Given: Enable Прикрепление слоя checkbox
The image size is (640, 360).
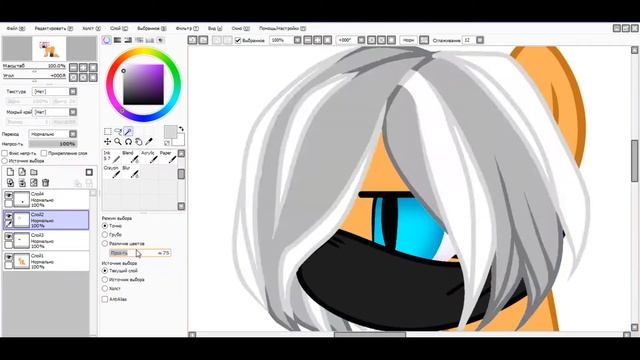Looking at the screenshot, I should pyautogui.click(x=44, y=153).
